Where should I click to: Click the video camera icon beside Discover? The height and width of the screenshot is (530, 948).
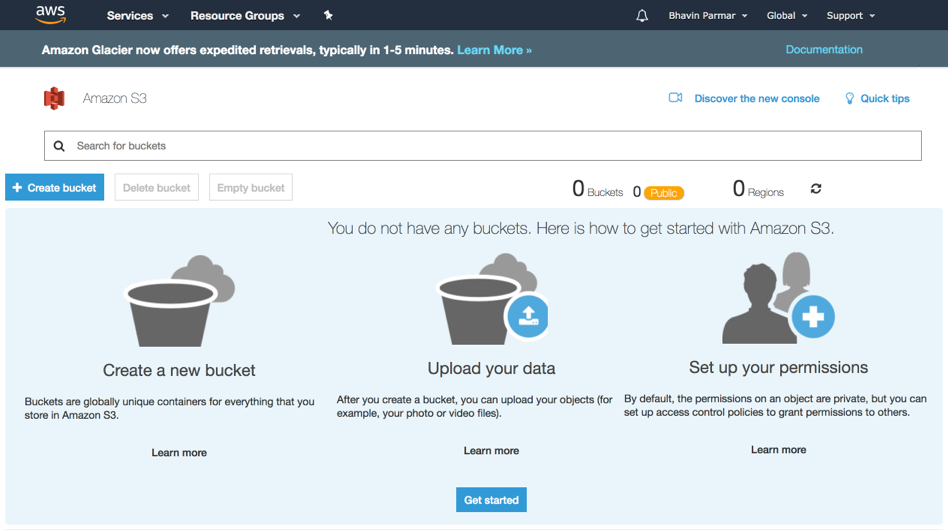[675, 98]
